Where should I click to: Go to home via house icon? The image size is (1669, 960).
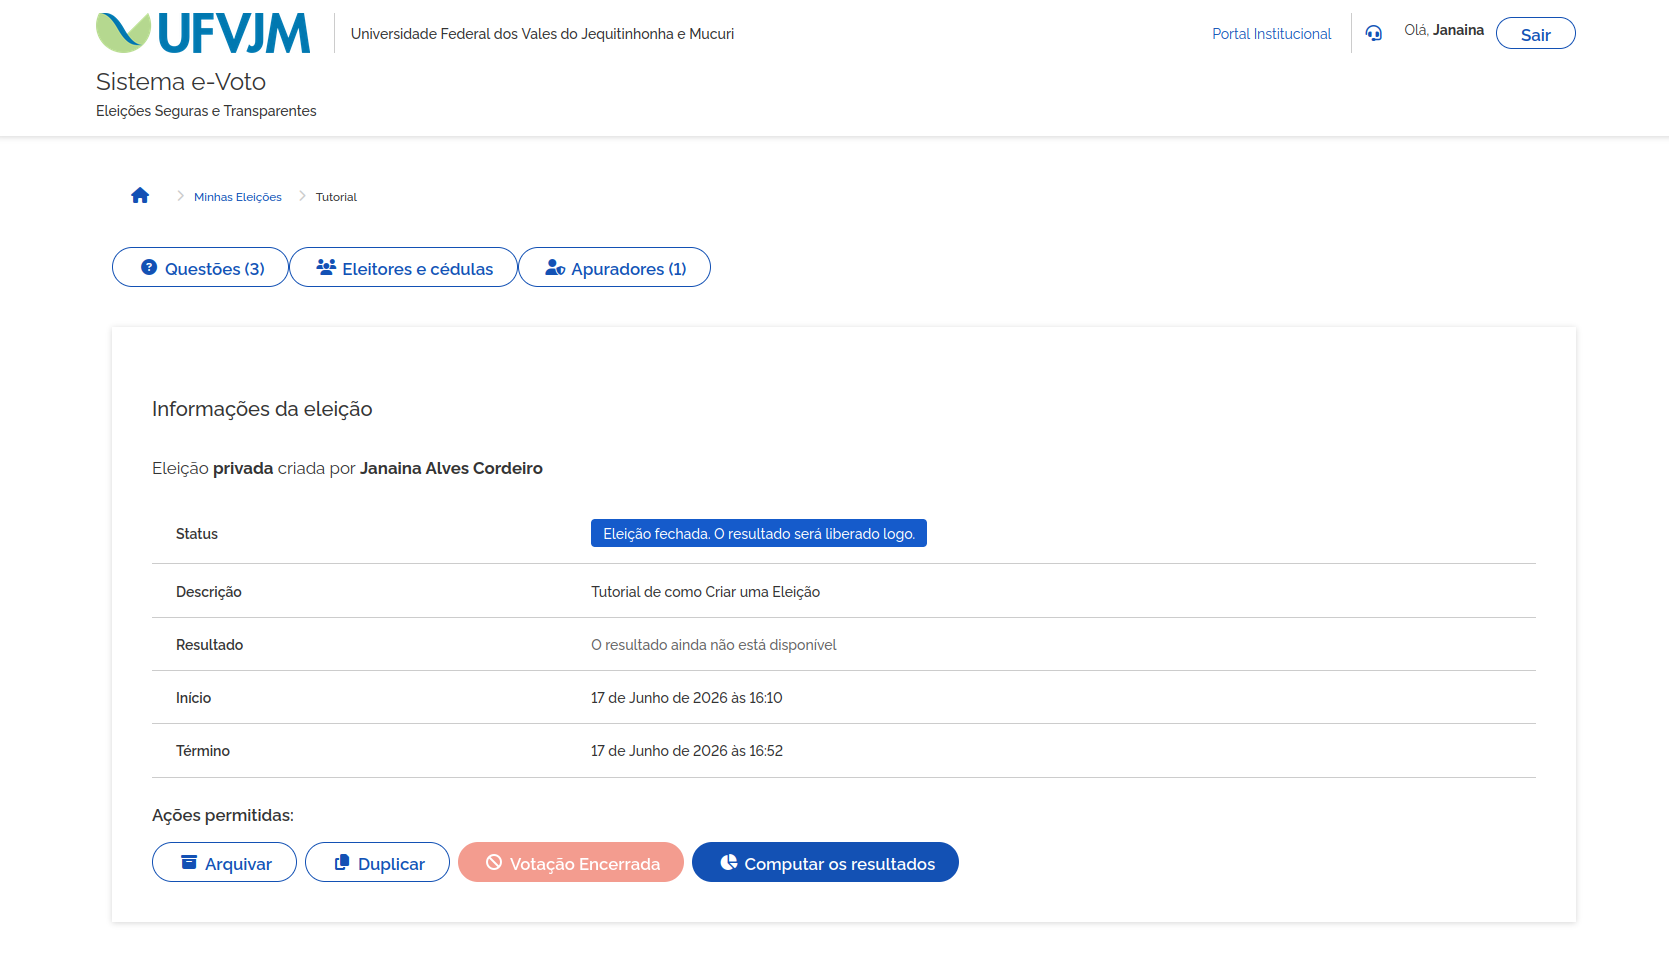tap(140, 196)
